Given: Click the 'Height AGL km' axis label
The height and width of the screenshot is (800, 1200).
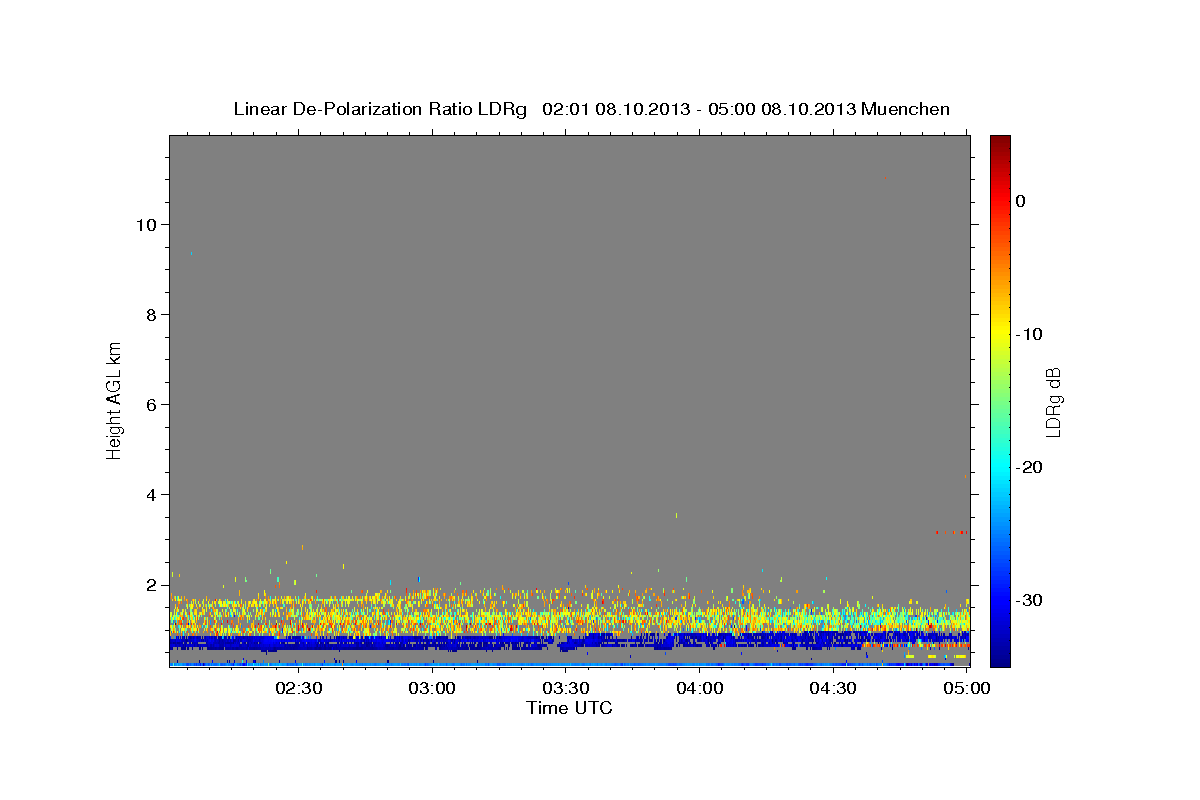Looking at the screenshot, I should tap(114, 400).
